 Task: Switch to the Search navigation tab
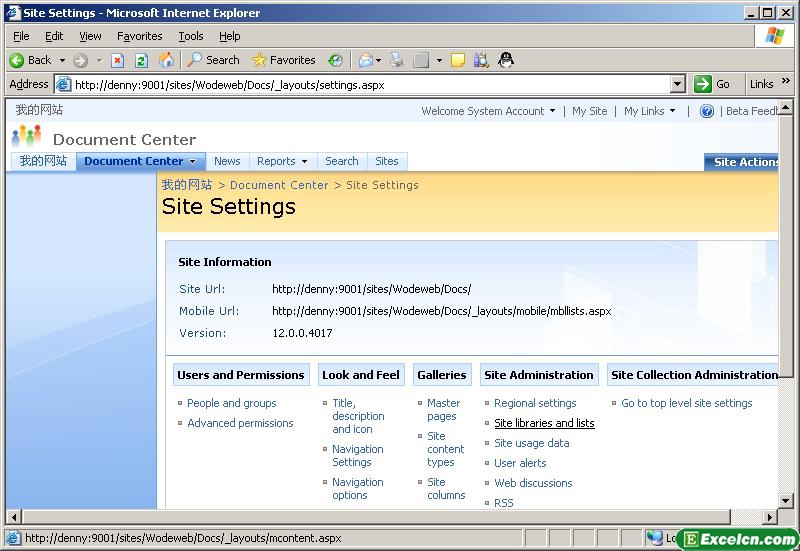pos(341,161)
